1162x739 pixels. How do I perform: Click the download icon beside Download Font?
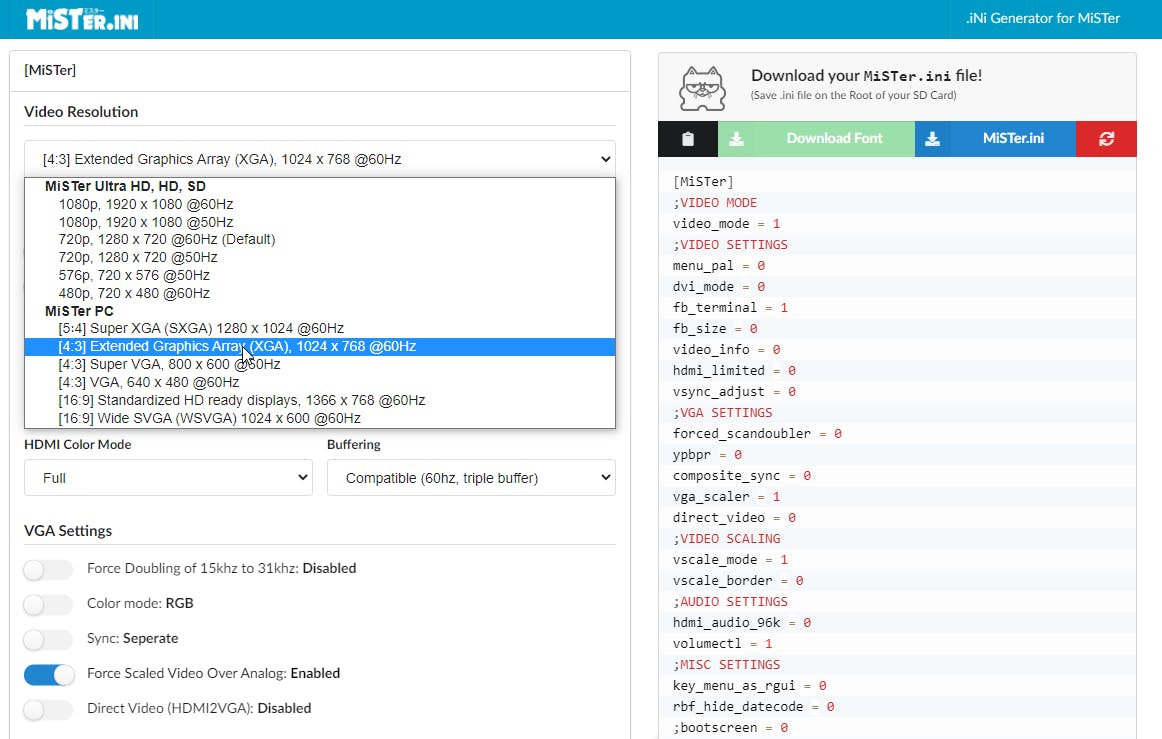coord(736,139)
